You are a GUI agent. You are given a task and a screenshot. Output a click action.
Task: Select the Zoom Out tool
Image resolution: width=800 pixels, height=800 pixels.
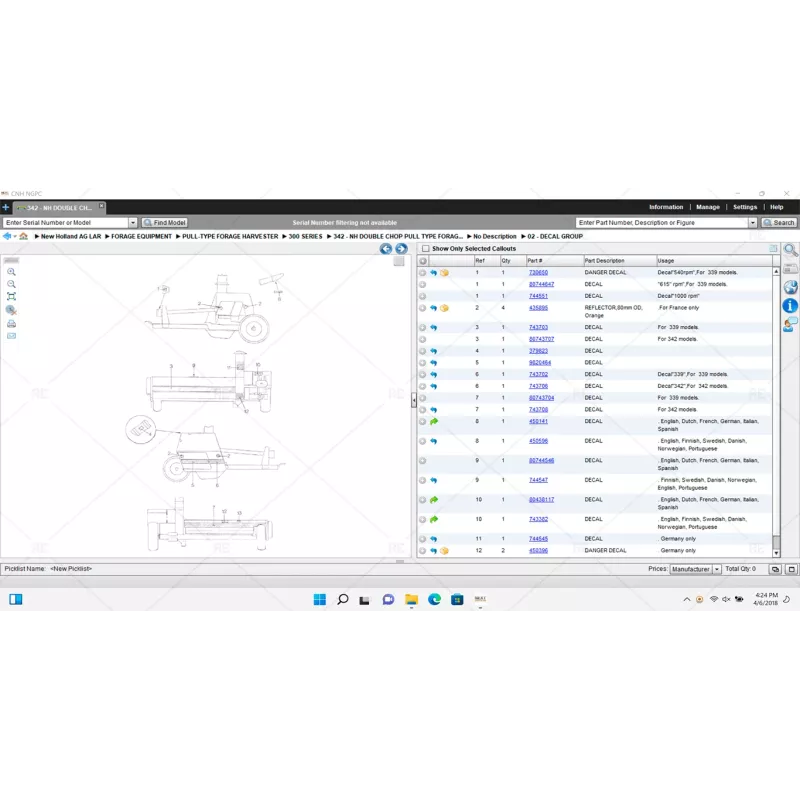[x=12, y=283]
